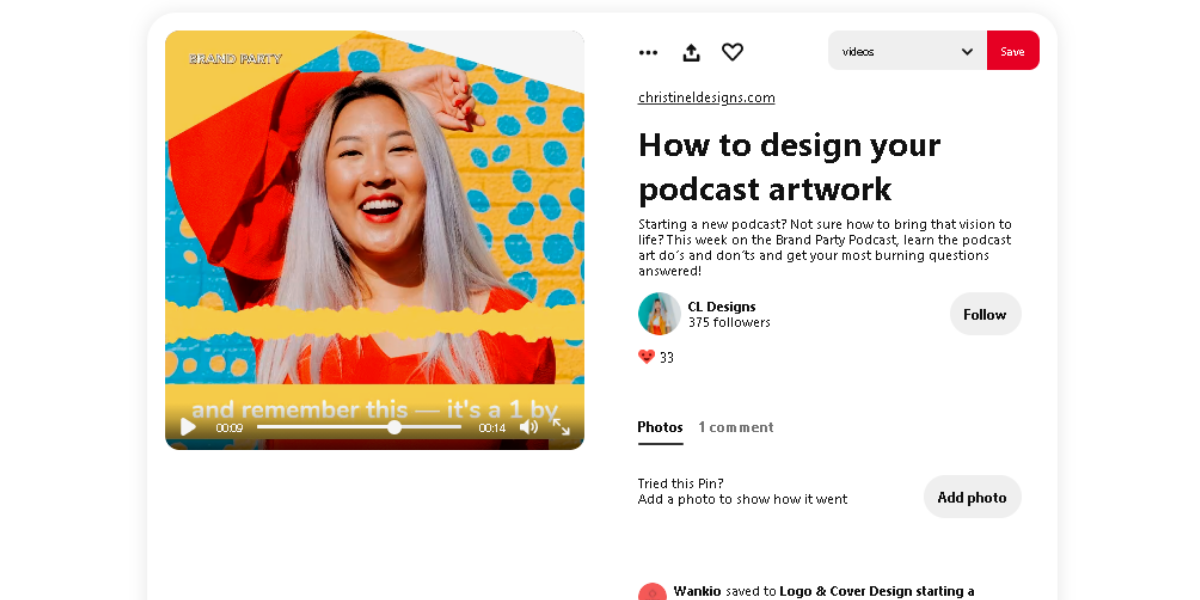The height and width of the screenshot is (600, 1200).
Task: Play the podcast artwork video
Action: click(188, 427)
